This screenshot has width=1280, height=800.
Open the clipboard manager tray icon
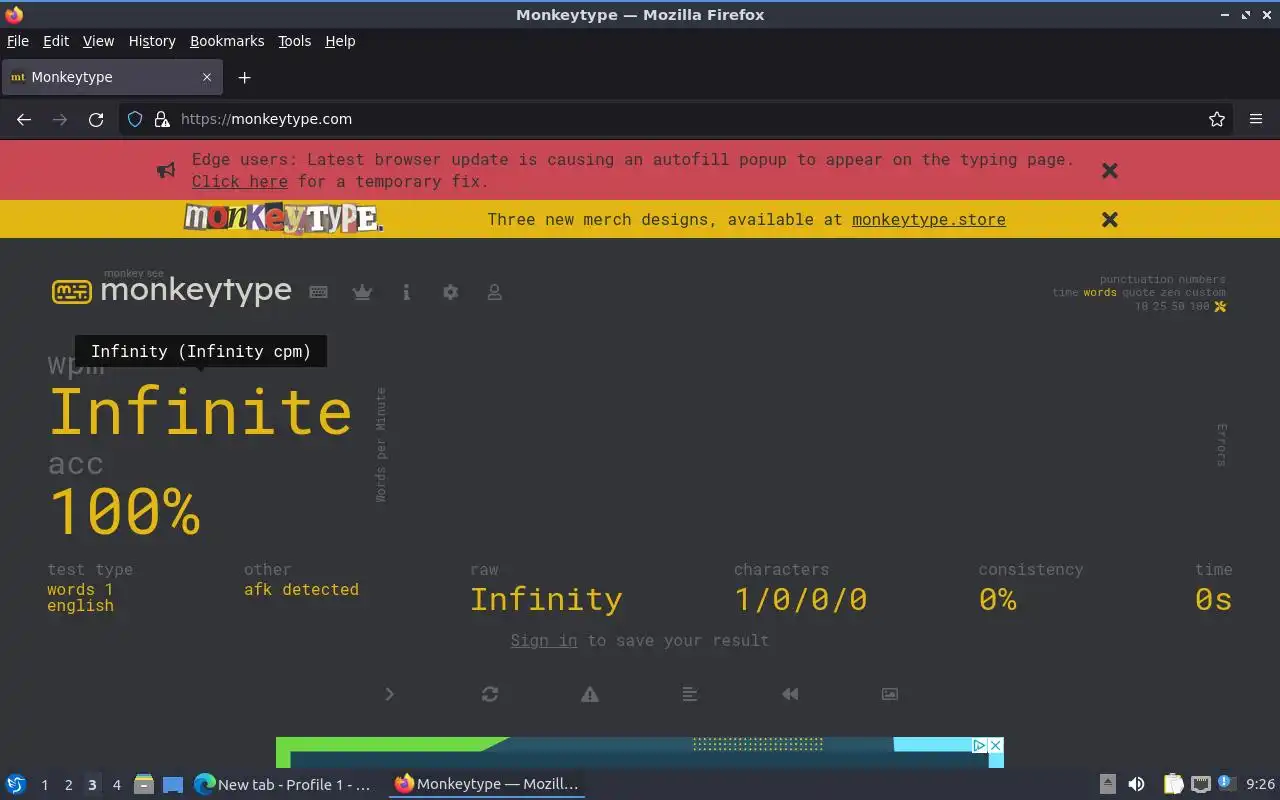pos(1173,785)
